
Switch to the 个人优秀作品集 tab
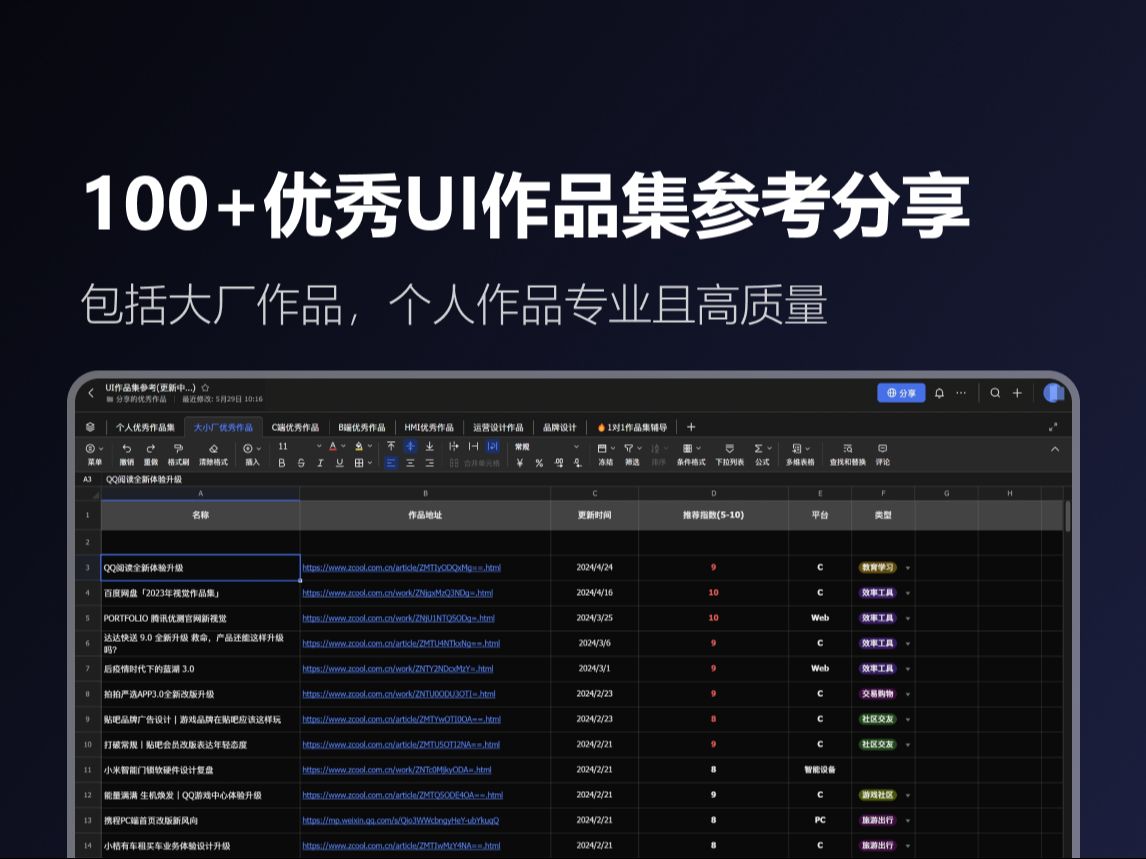pos(145,427)
